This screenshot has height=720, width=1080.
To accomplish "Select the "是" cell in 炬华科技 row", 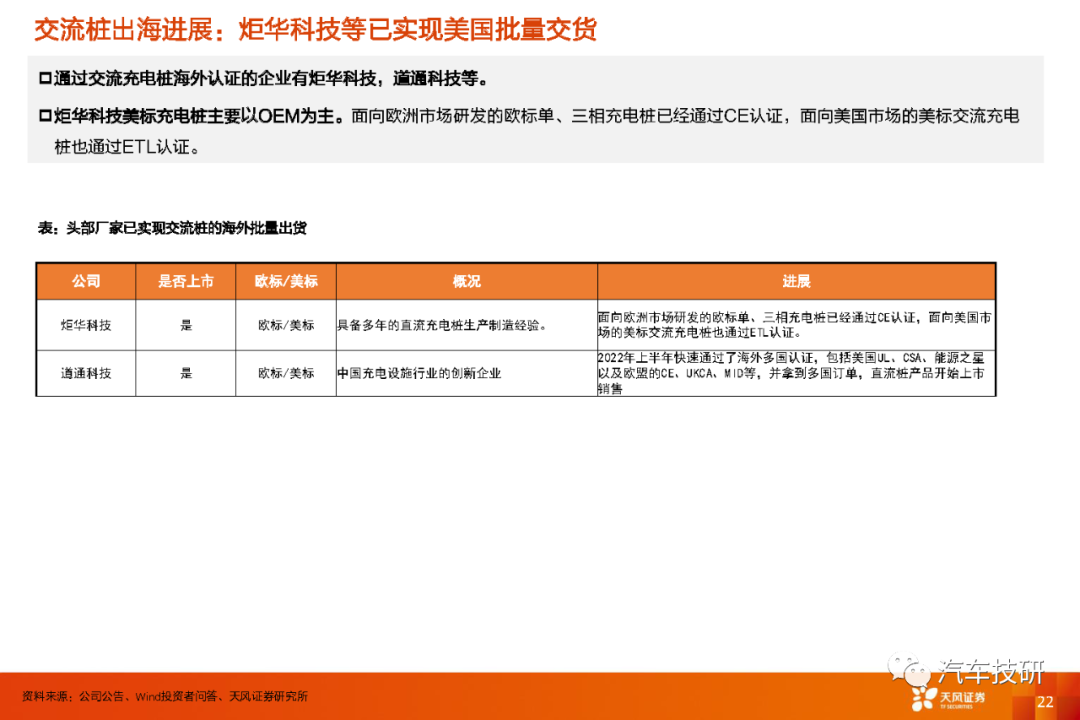I will [186, 325].
